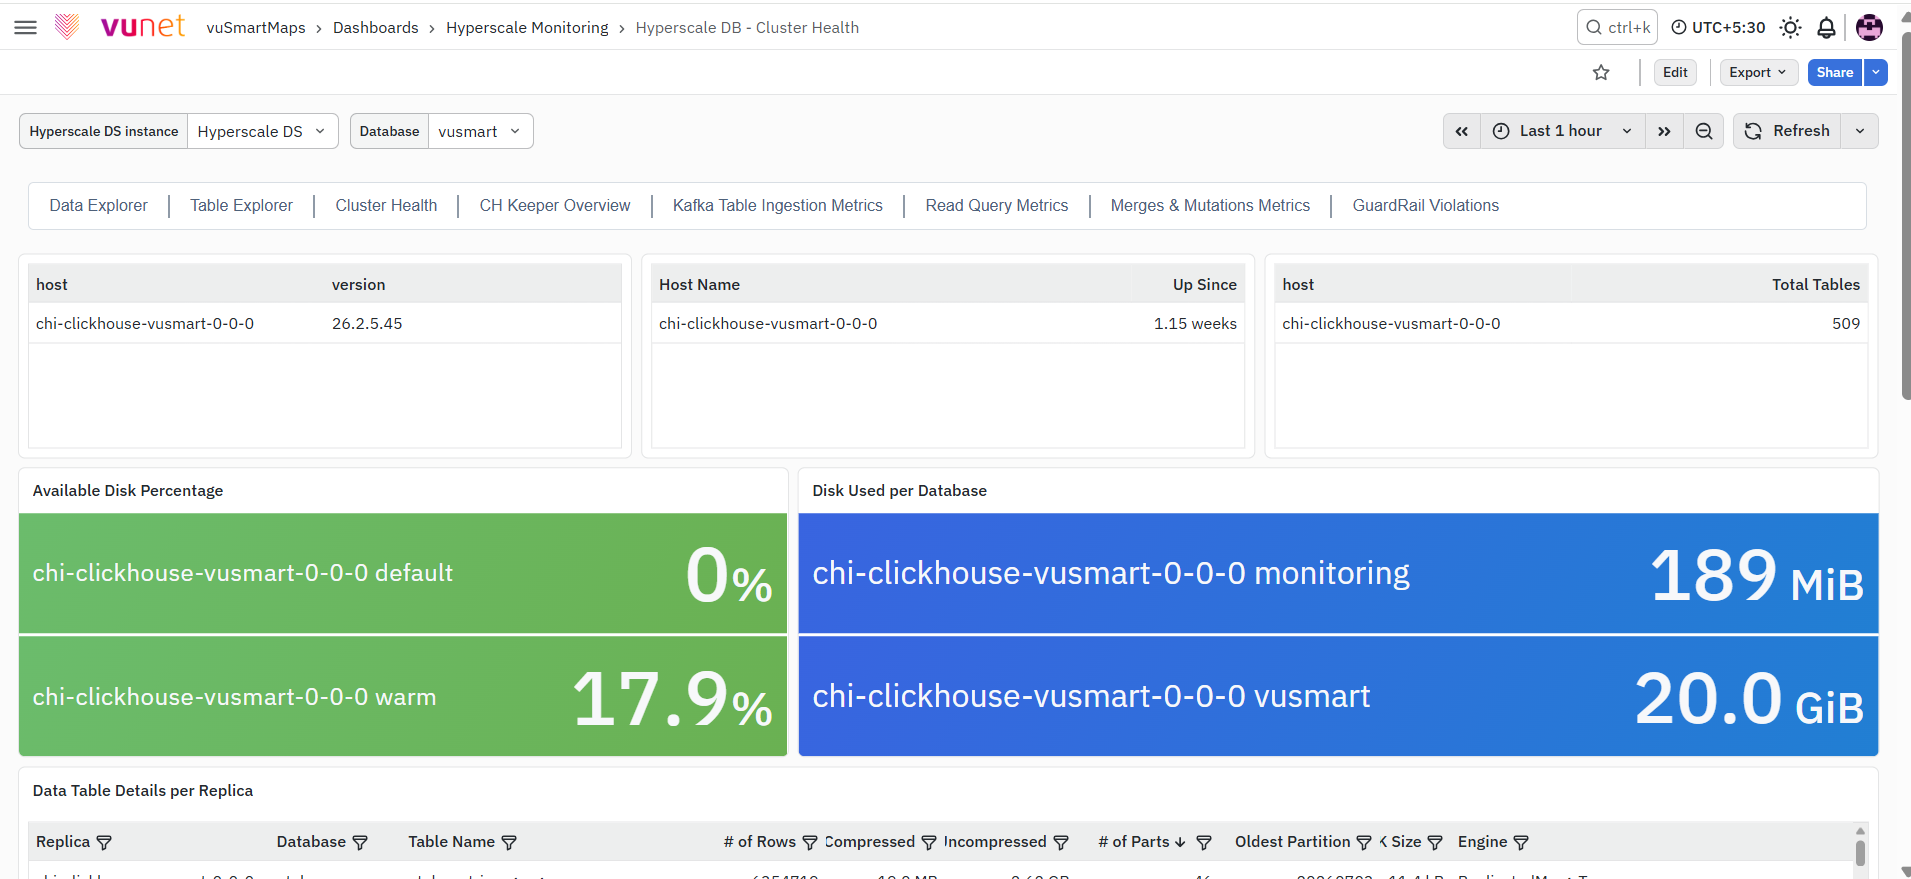Click Data Table Details per Replica title
Viewport: 1911px width, 879px height.
coord(143,790)
